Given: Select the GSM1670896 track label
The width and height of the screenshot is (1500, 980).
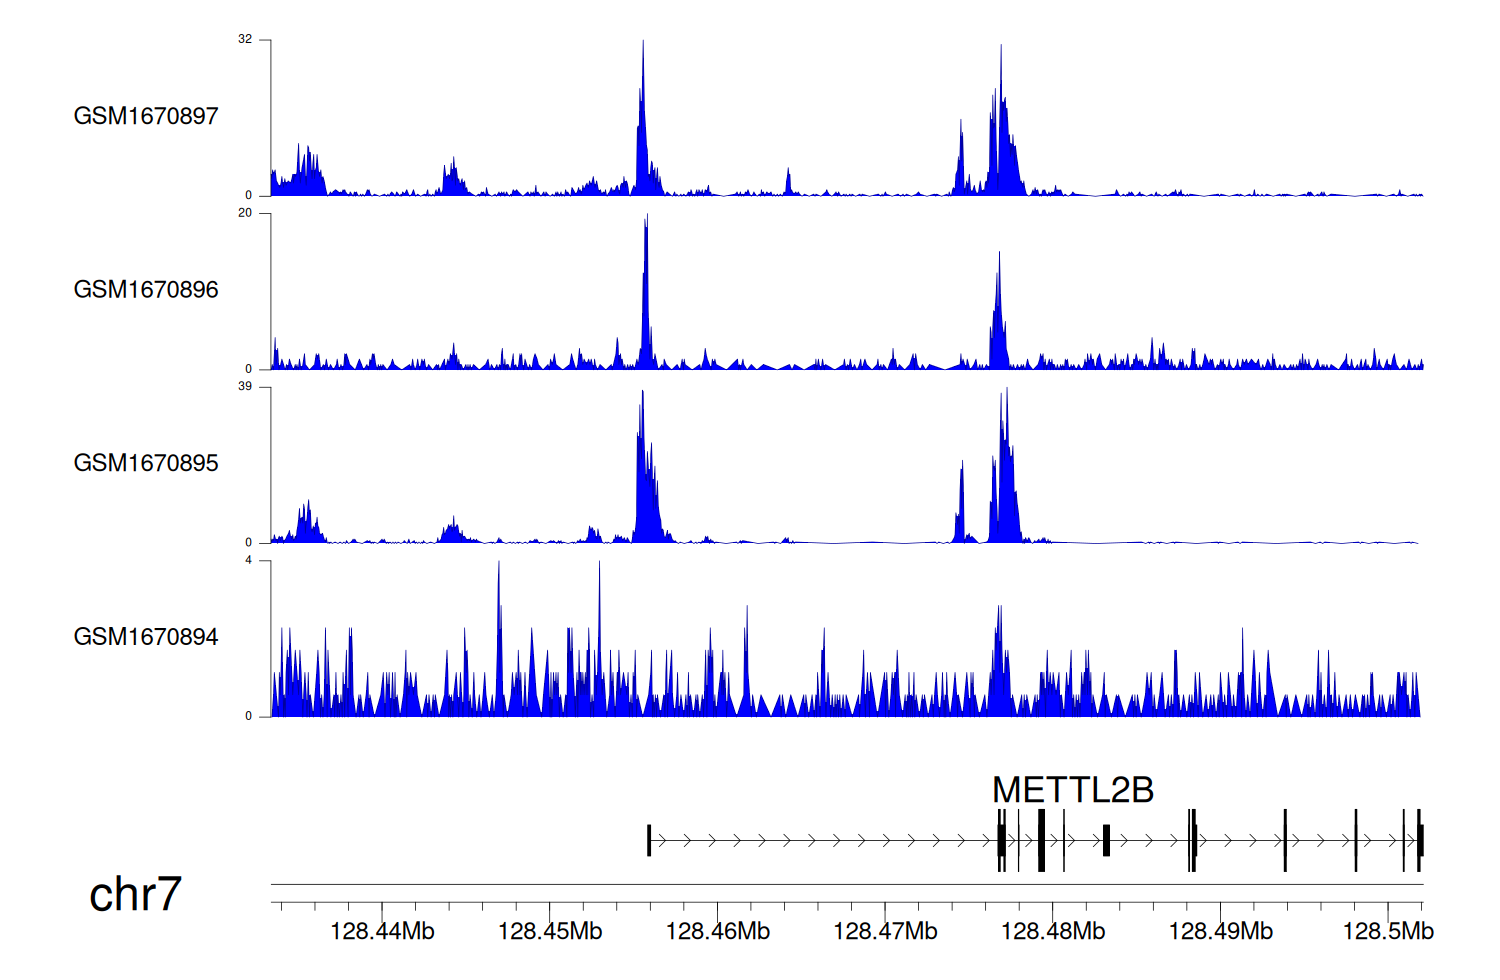Looking at the screenshot, I should coord(146,290).
